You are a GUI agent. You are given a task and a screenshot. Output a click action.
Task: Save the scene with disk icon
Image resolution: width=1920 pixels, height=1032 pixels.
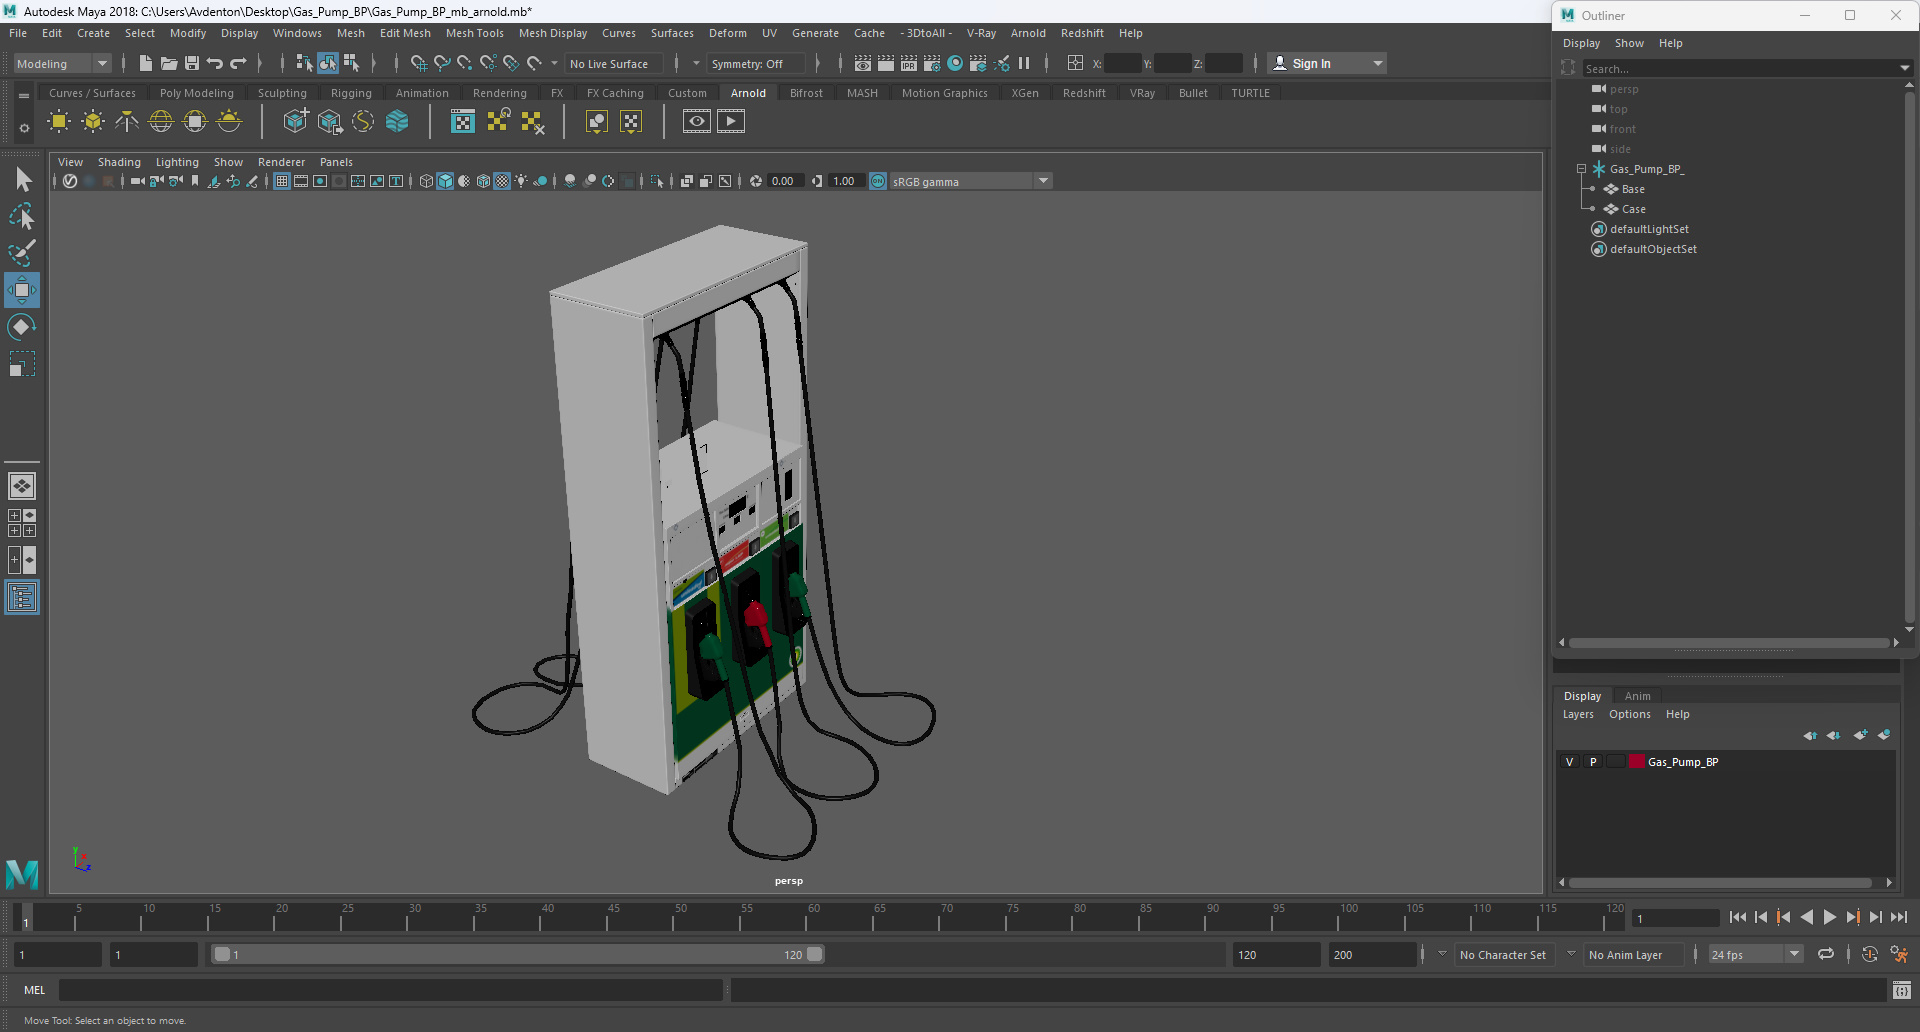tap(192, 63)
